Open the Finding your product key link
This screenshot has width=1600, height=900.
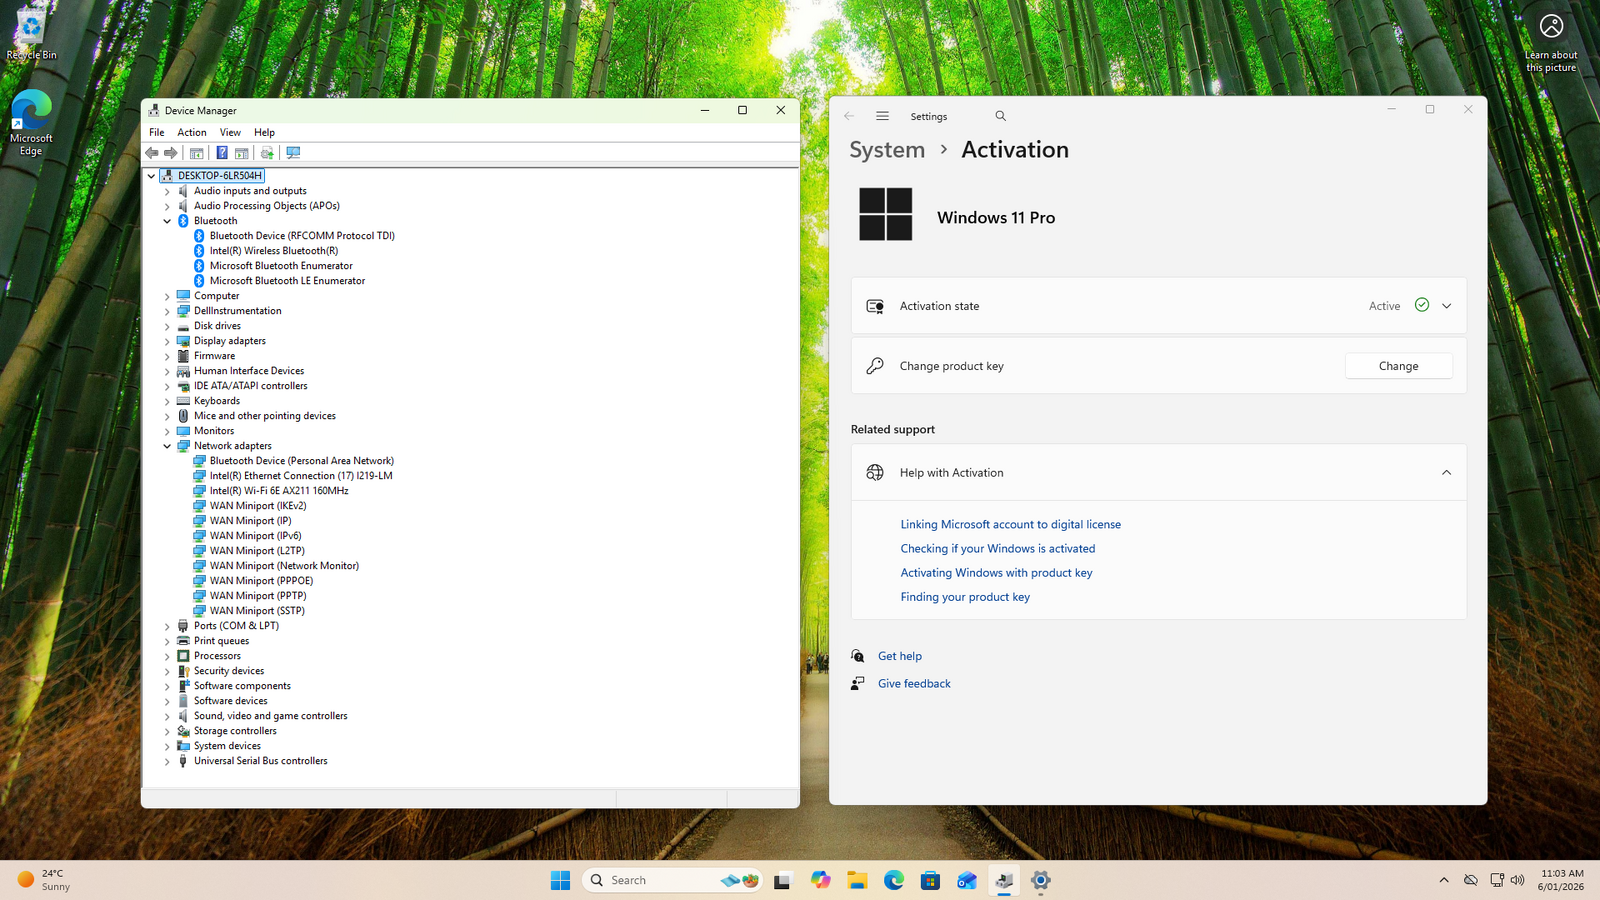coord(964,597)
